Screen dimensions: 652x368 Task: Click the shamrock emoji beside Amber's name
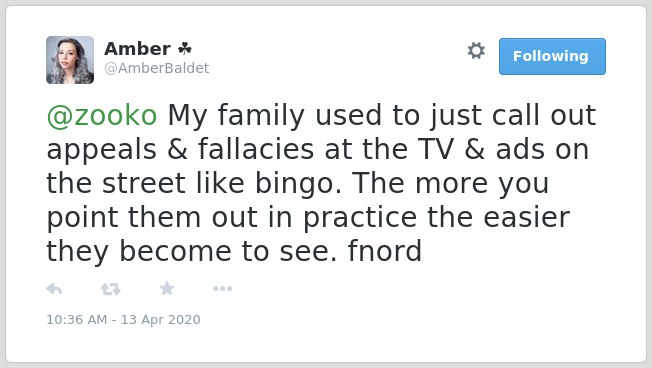click(x=185, y=49)
